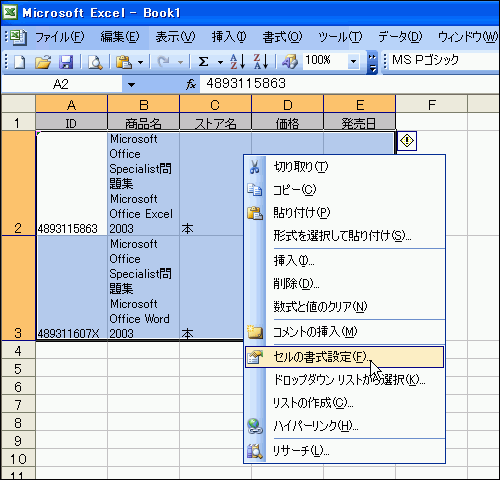The image size is (500, 480).
Task: Click the Excel icon in title bar
Action: (x=11, y=13)
